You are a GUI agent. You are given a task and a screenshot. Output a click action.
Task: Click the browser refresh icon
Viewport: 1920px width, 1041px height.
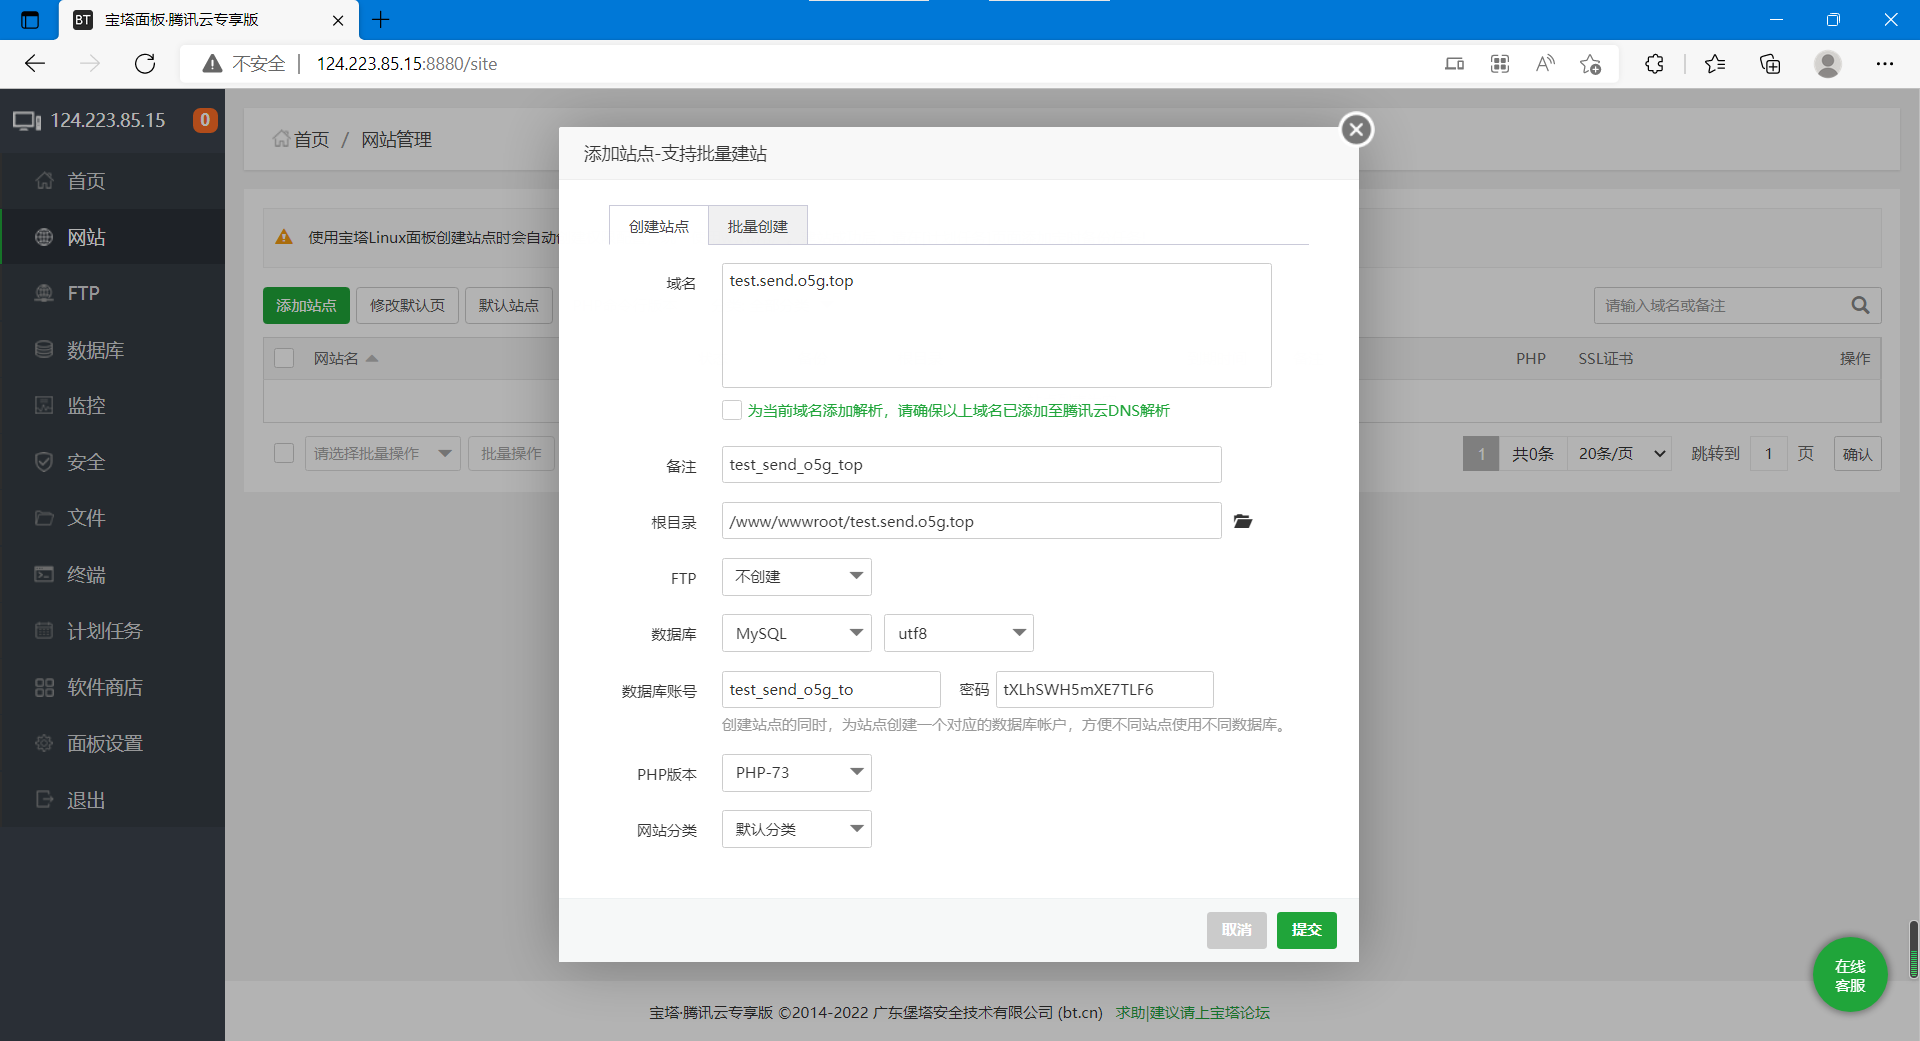point(145,64)
